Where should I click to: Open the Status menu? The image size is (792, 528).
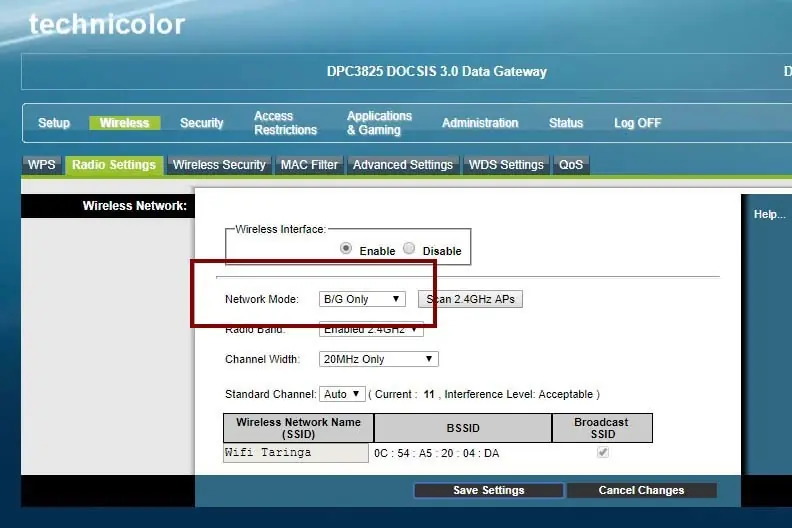coord(566,123)
